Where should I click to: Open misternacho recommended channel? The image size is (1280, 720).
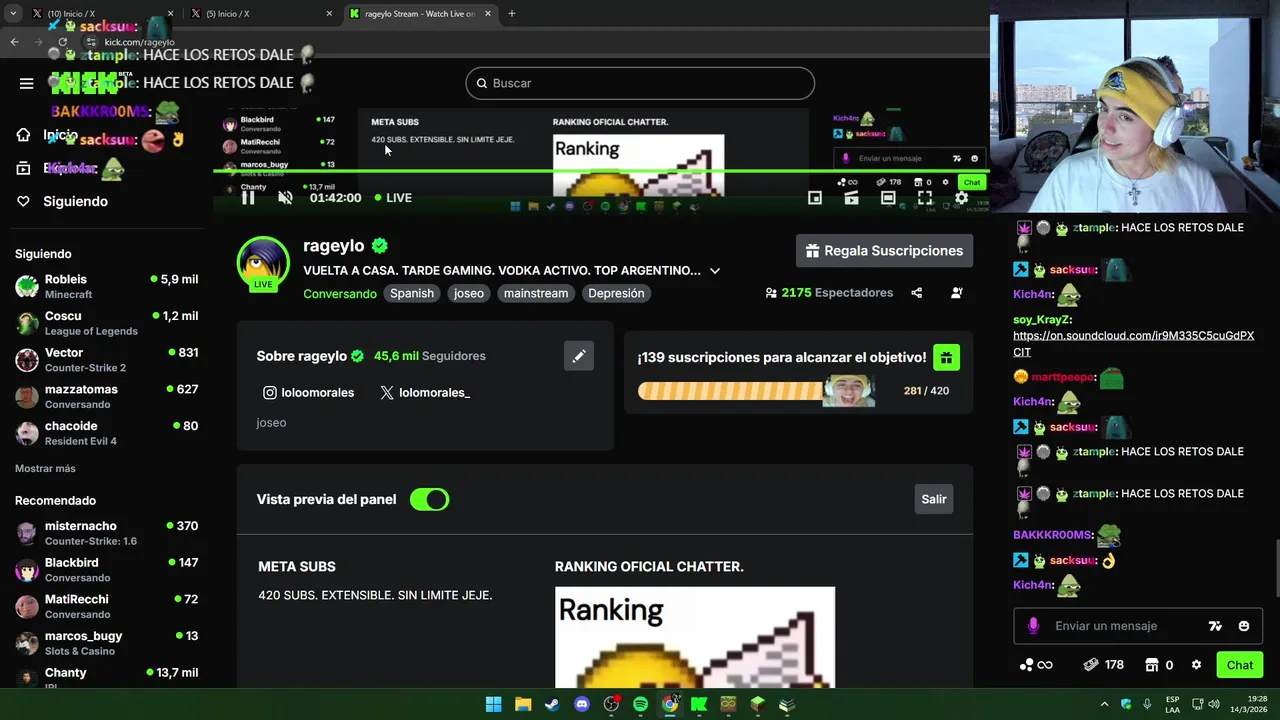[107, 533]
